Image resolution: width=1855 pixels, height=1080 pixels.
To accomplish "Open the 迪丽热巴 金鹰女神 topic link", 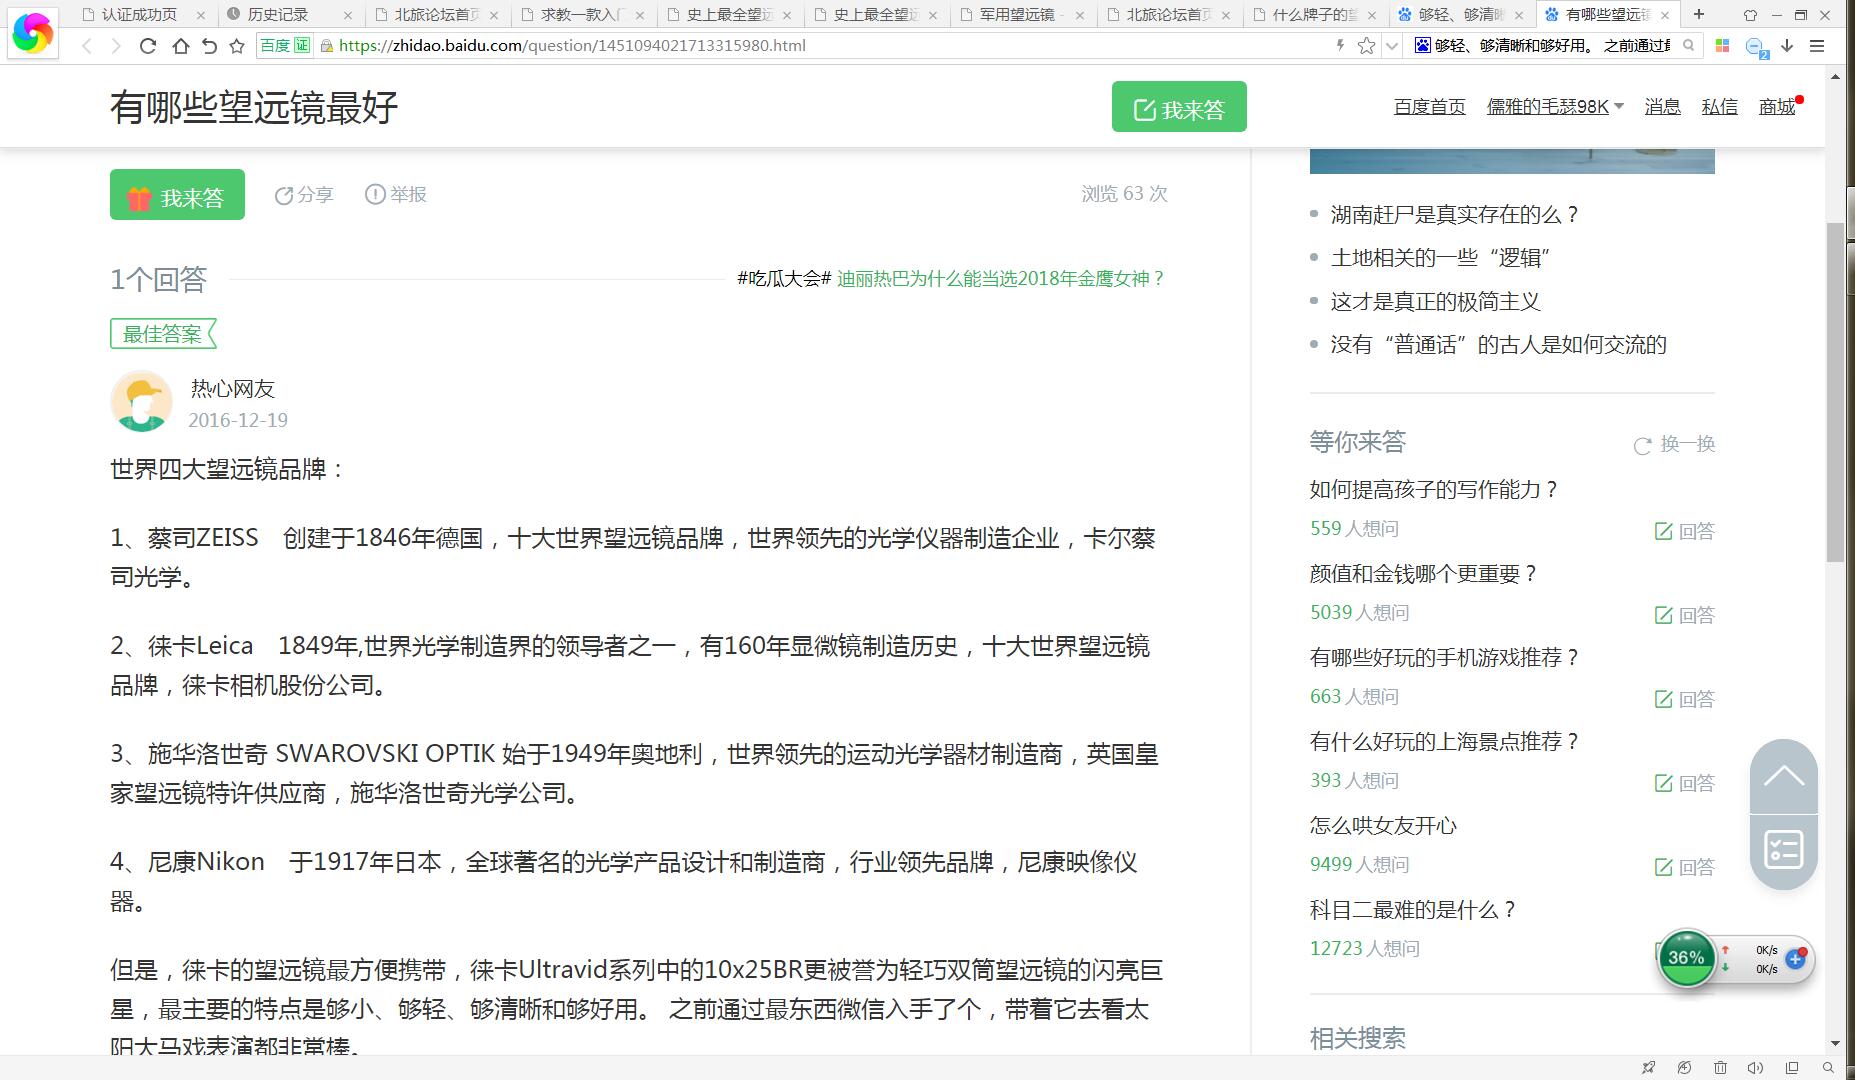I will (x=1001, y=278).
